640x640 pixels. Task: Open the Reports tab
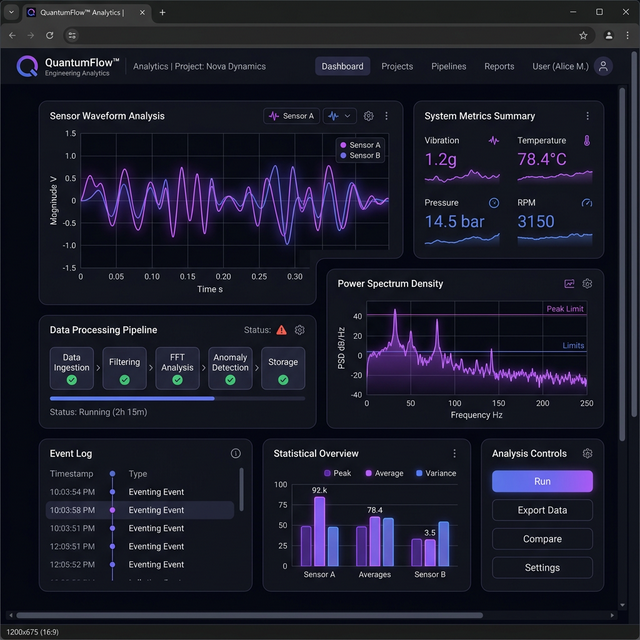(499, 66)
